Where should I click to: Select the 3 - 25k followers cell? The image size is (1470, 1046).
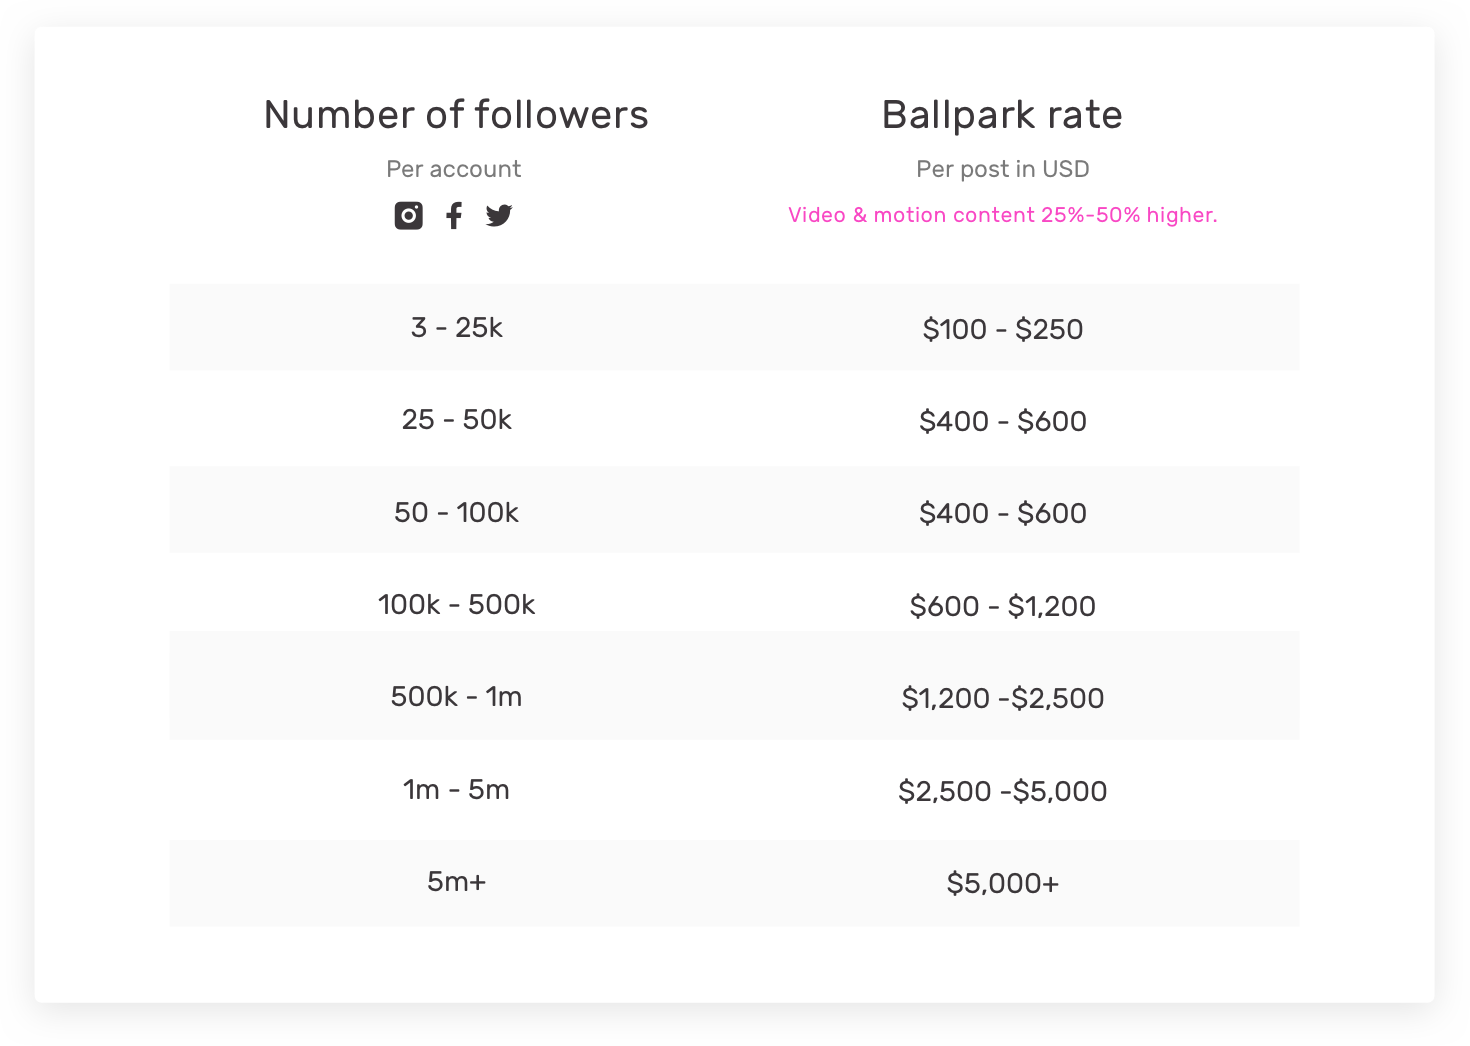pyautogui.click(x=456, y=328)
